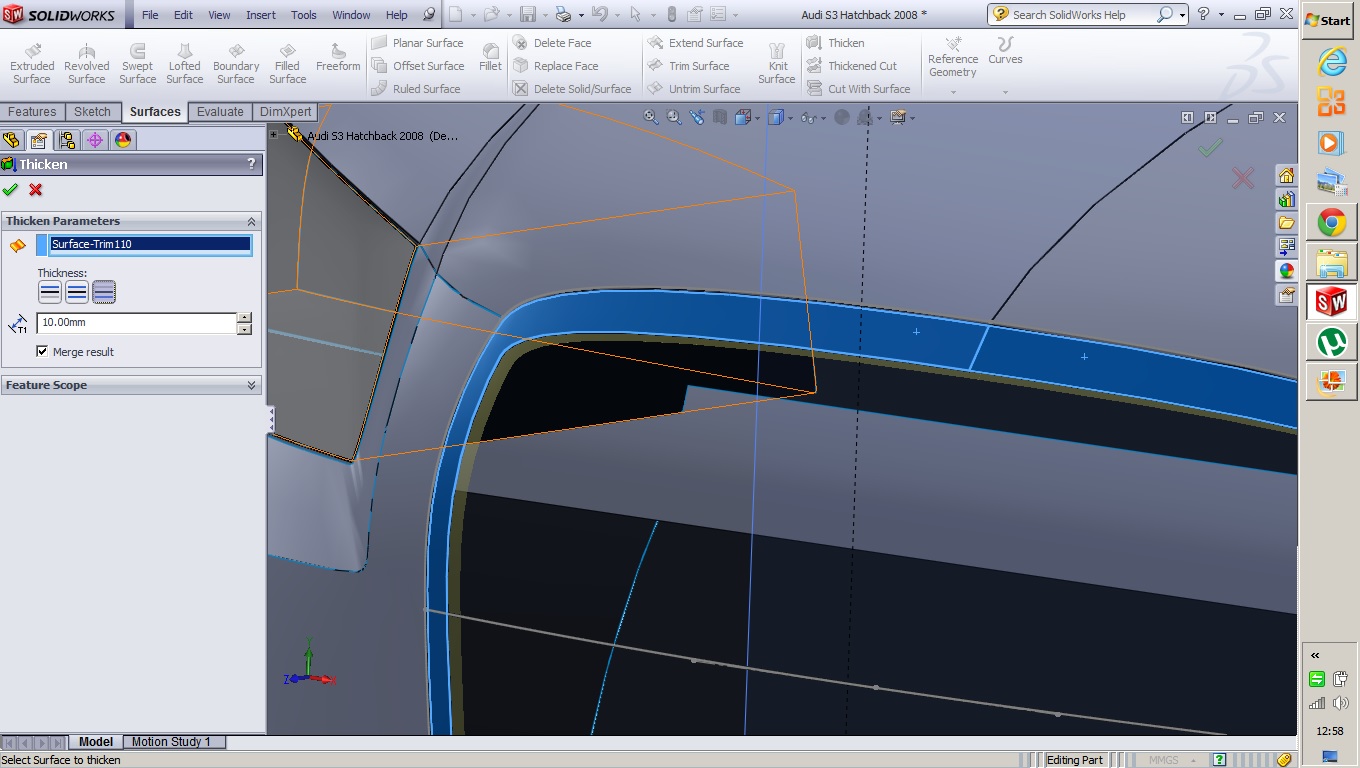Image resolution: width=1360 pixels, height=768 pixels.
Task: Toggle the Merge result checkbox
Action: click(42, 351)
